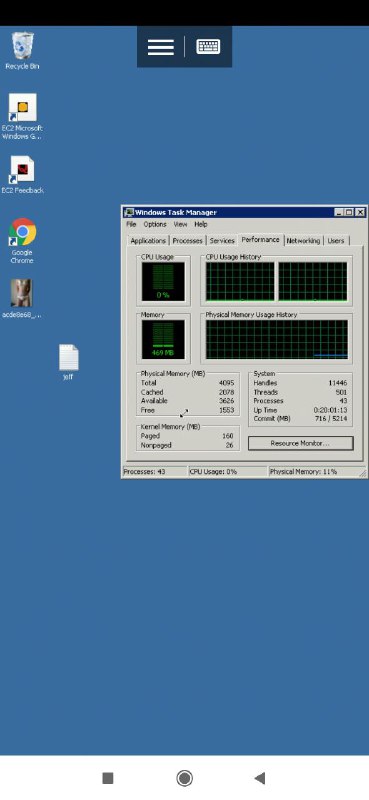Open the File menu in Task Manager

point(131,224)
